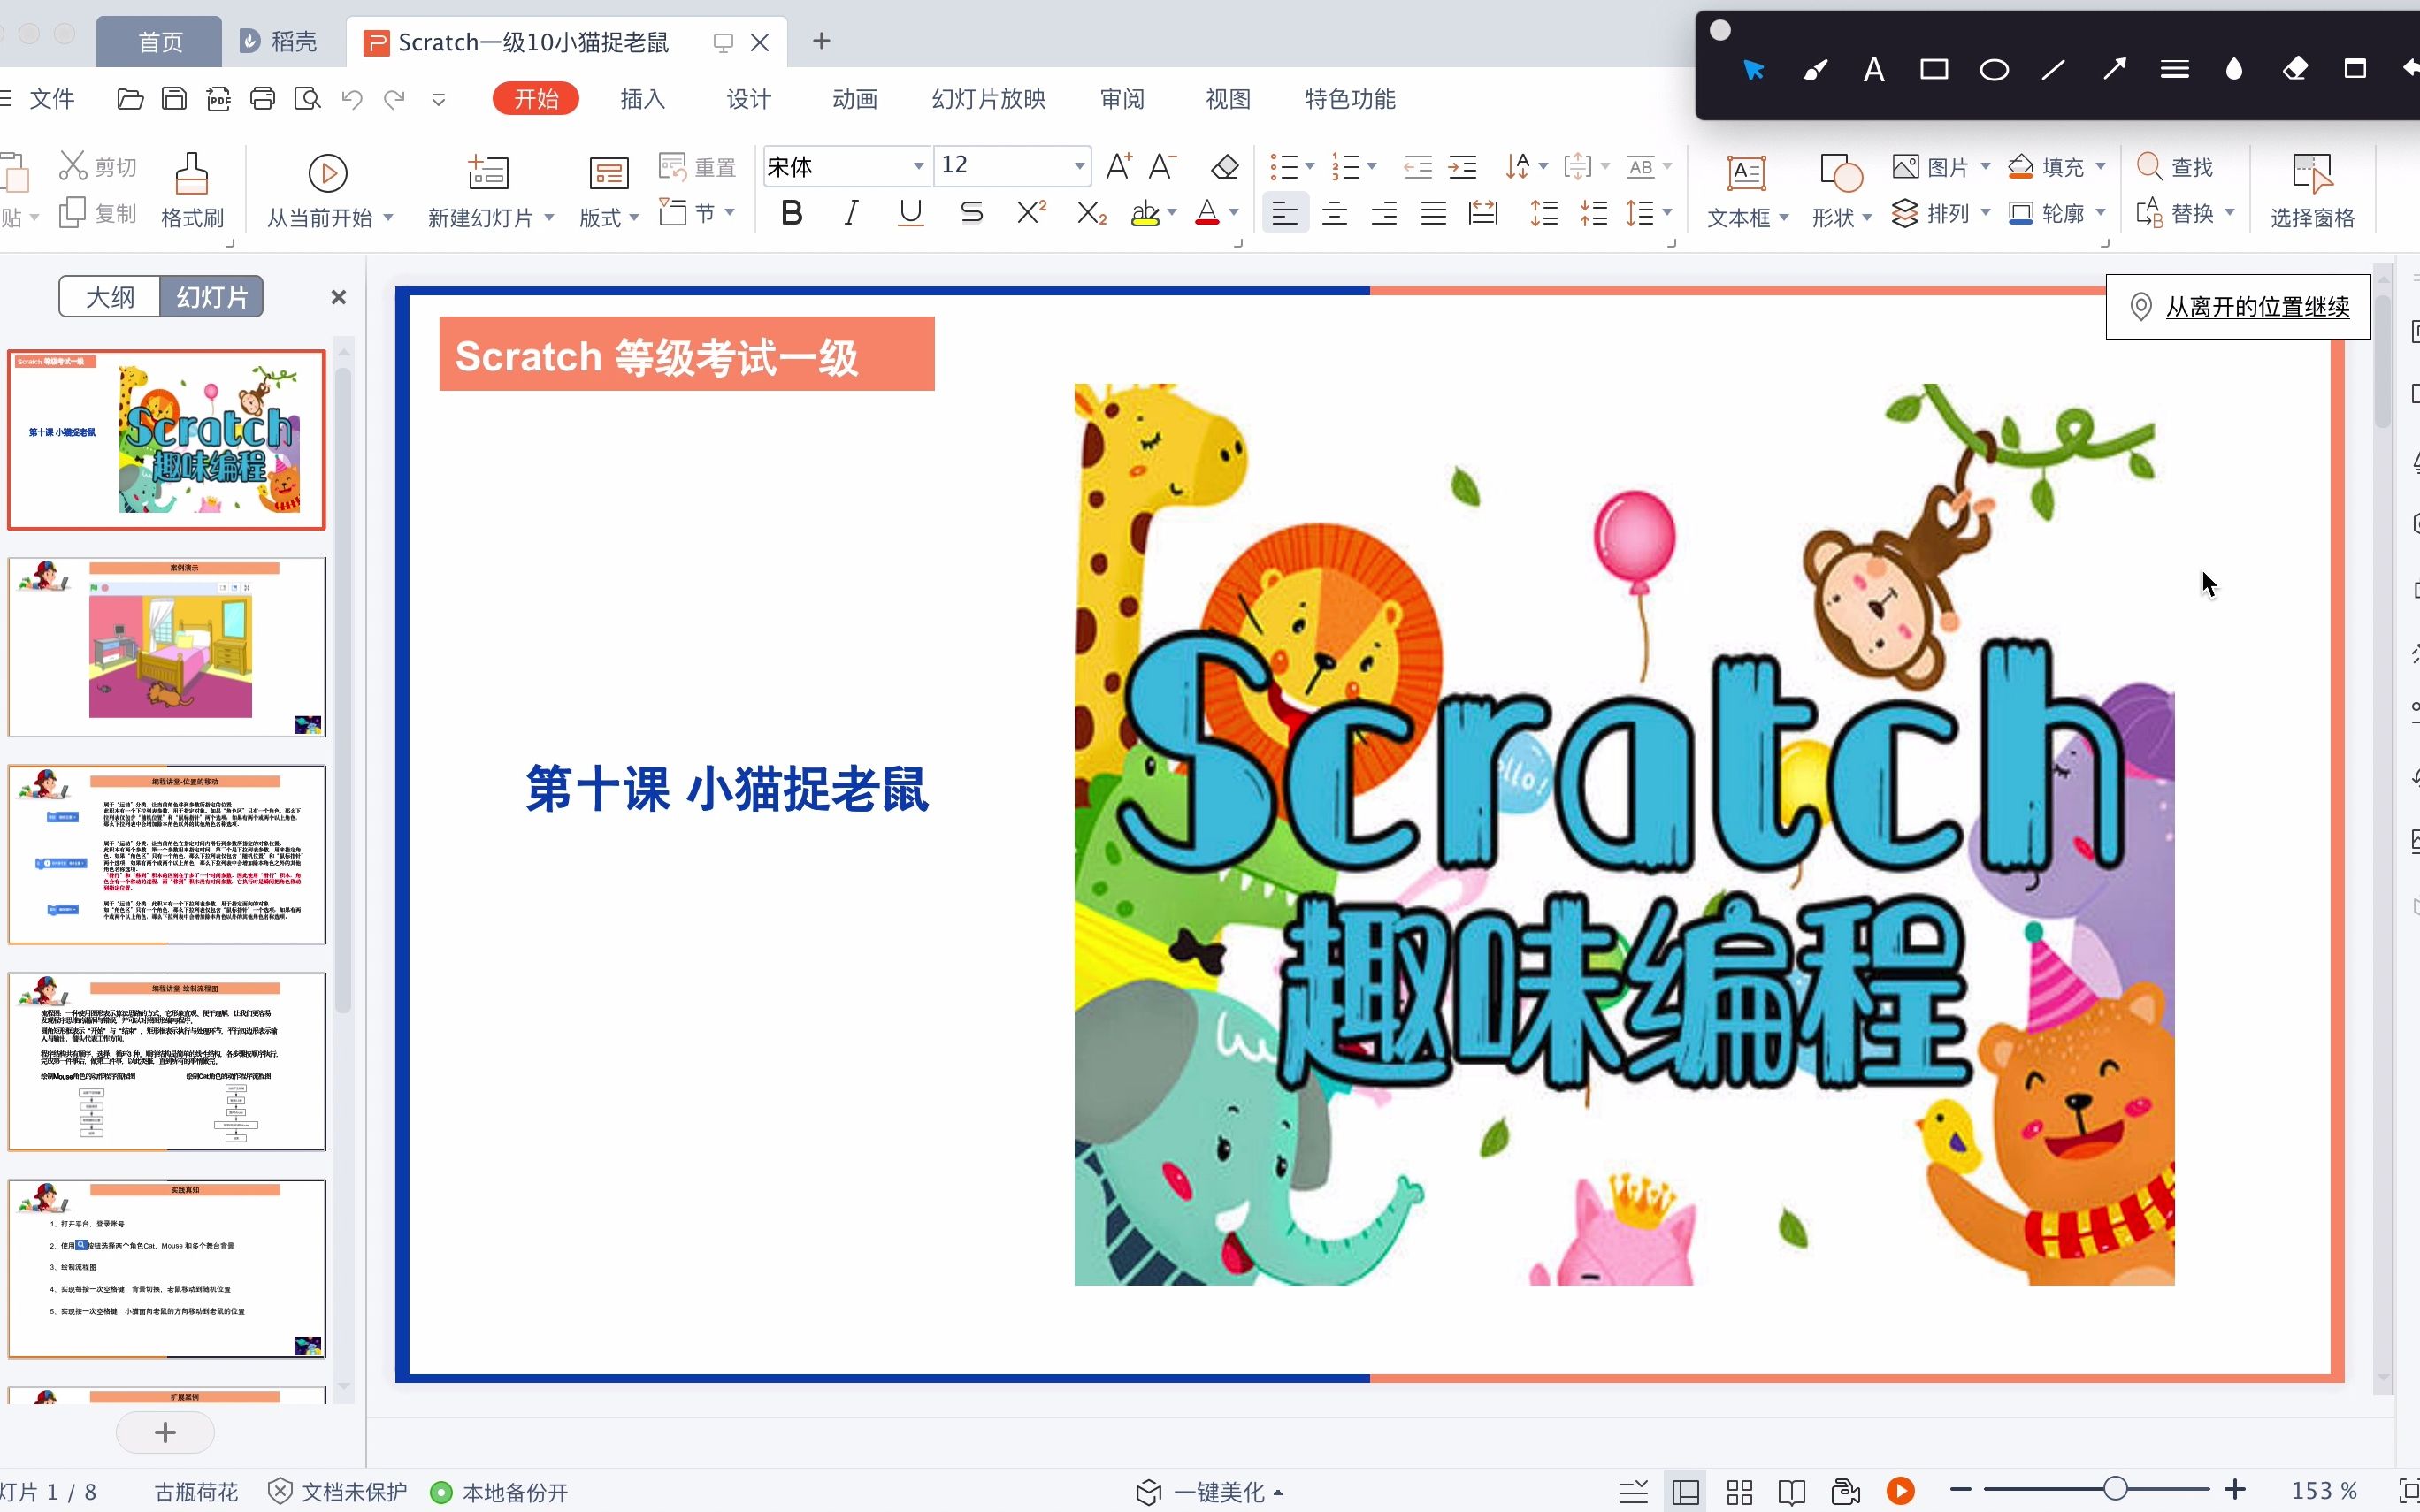Viewport: 2420px width, 1512px height.
Task: Open the 插入 ribbon tab
Action: coord(642,99)
